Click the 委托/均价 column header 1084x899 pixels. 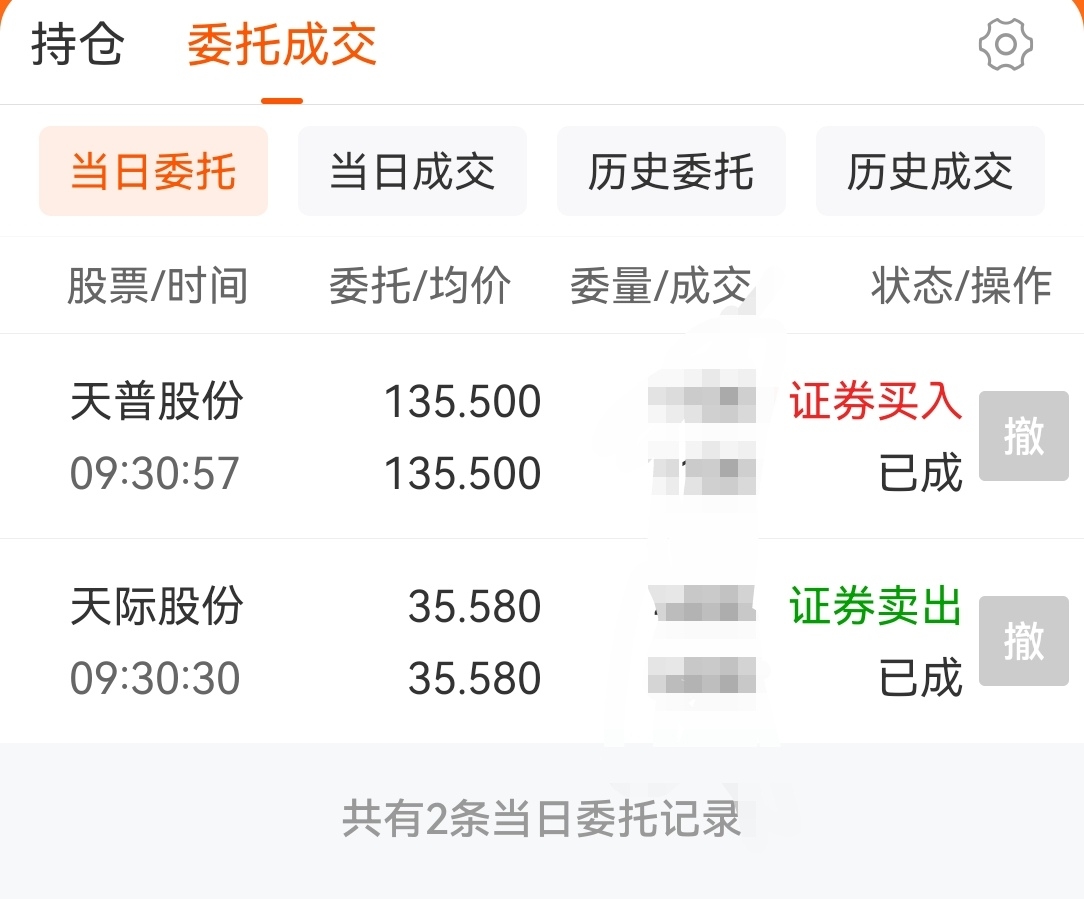[420, 286]
